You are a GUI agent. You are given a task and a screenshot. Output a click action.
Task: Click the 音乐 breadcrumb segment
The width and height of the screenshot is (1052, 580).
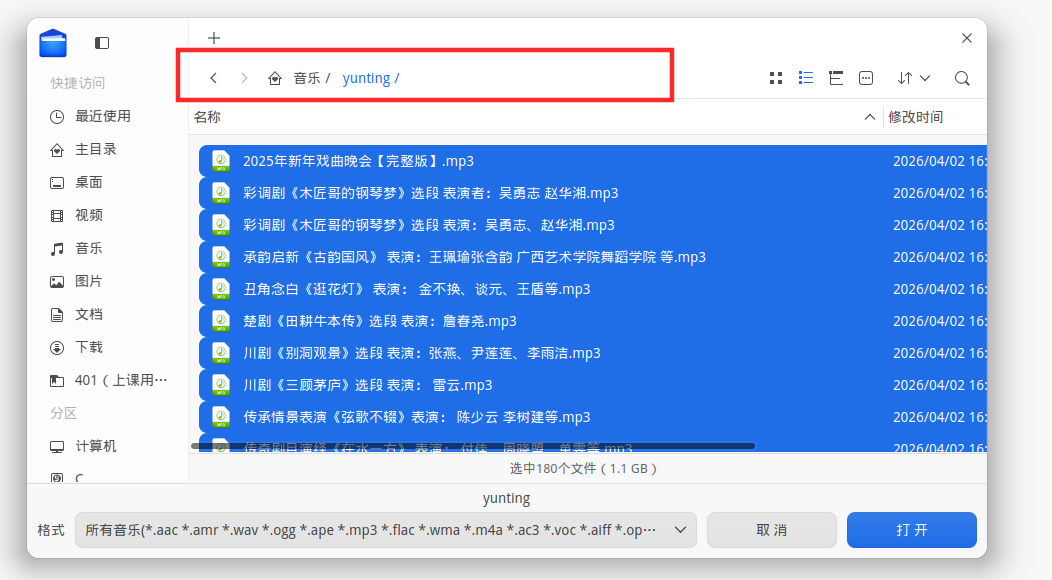(307, 79)
